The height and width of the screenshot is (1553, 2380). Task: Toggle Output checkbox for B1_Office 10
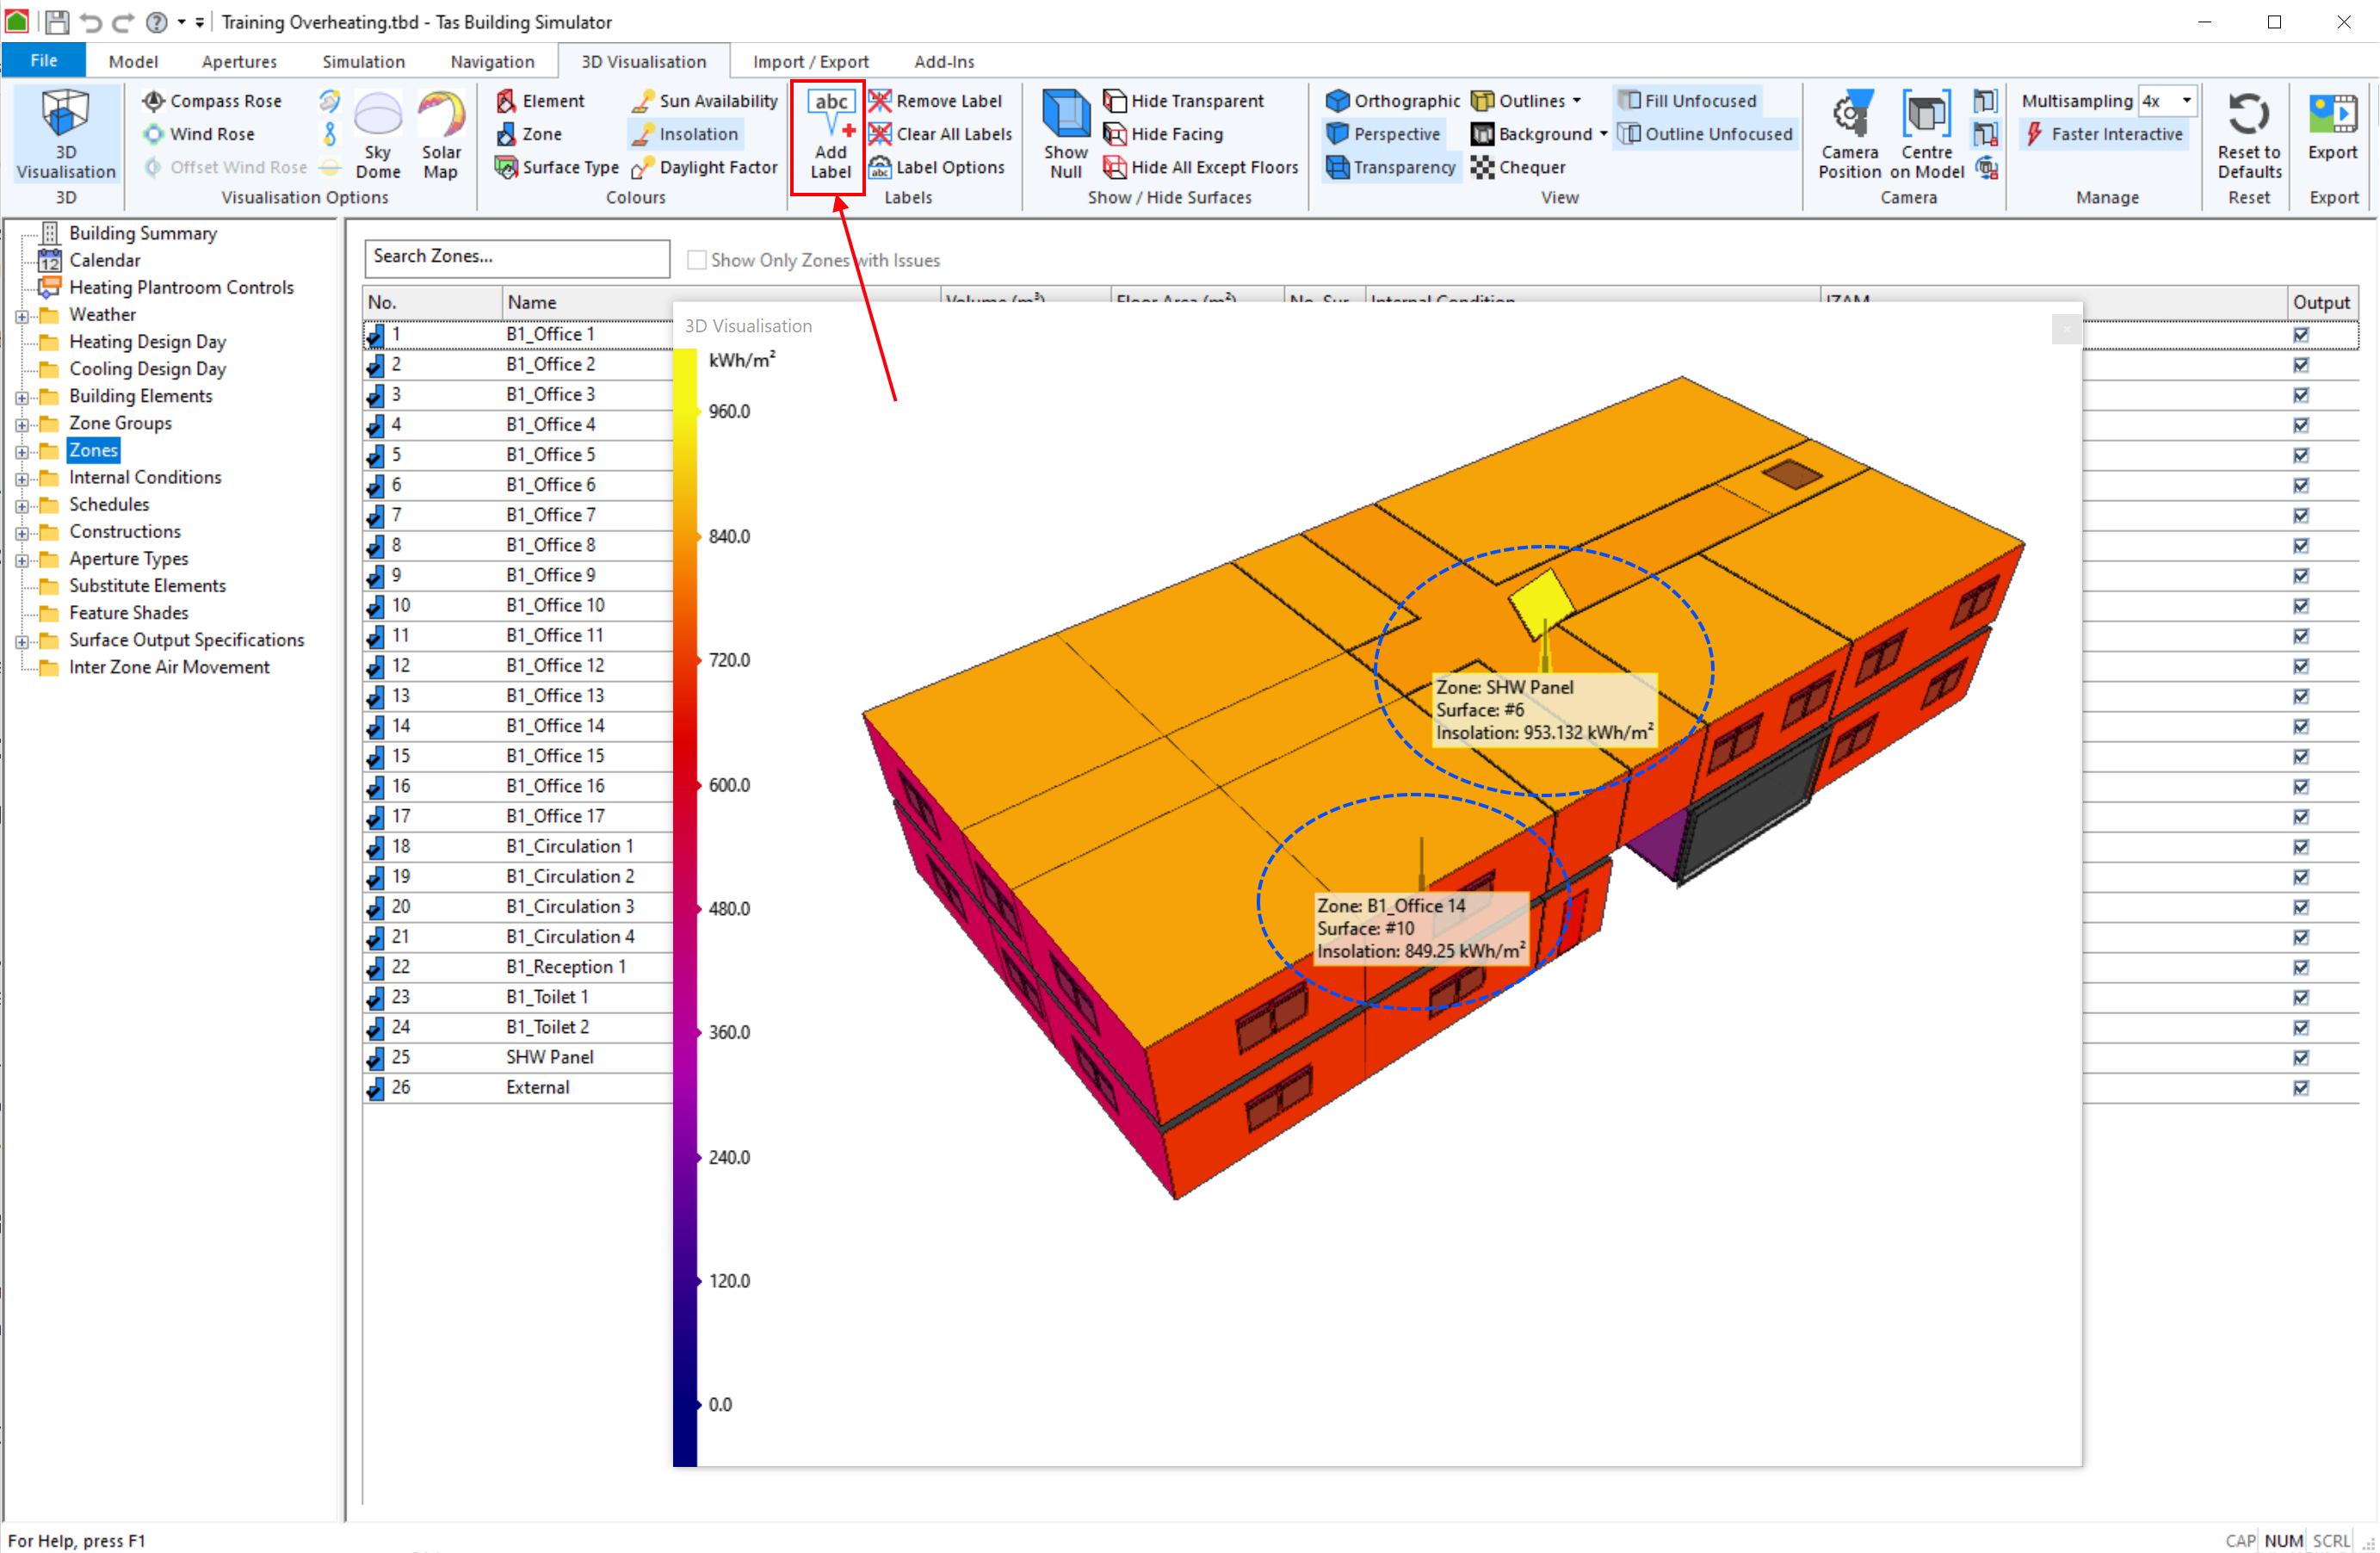(2302, 606)
